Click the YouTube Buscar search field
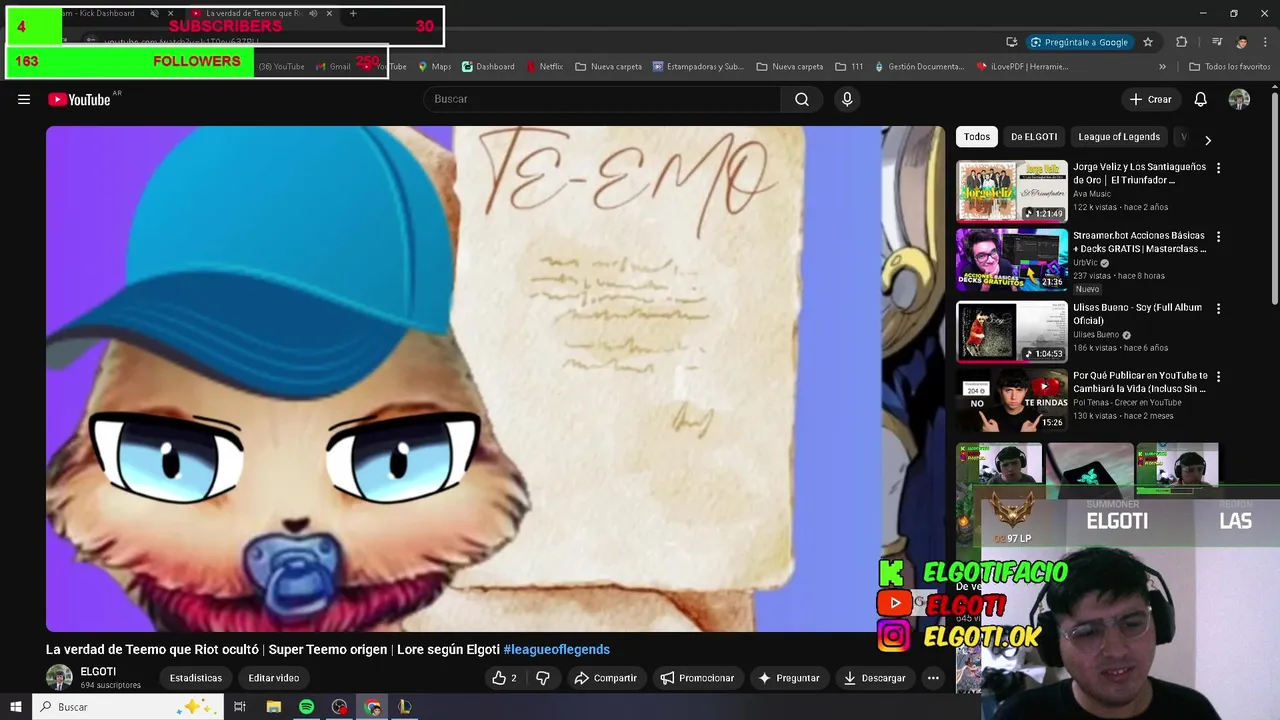 pyautogui.click(x=602, y=99)
